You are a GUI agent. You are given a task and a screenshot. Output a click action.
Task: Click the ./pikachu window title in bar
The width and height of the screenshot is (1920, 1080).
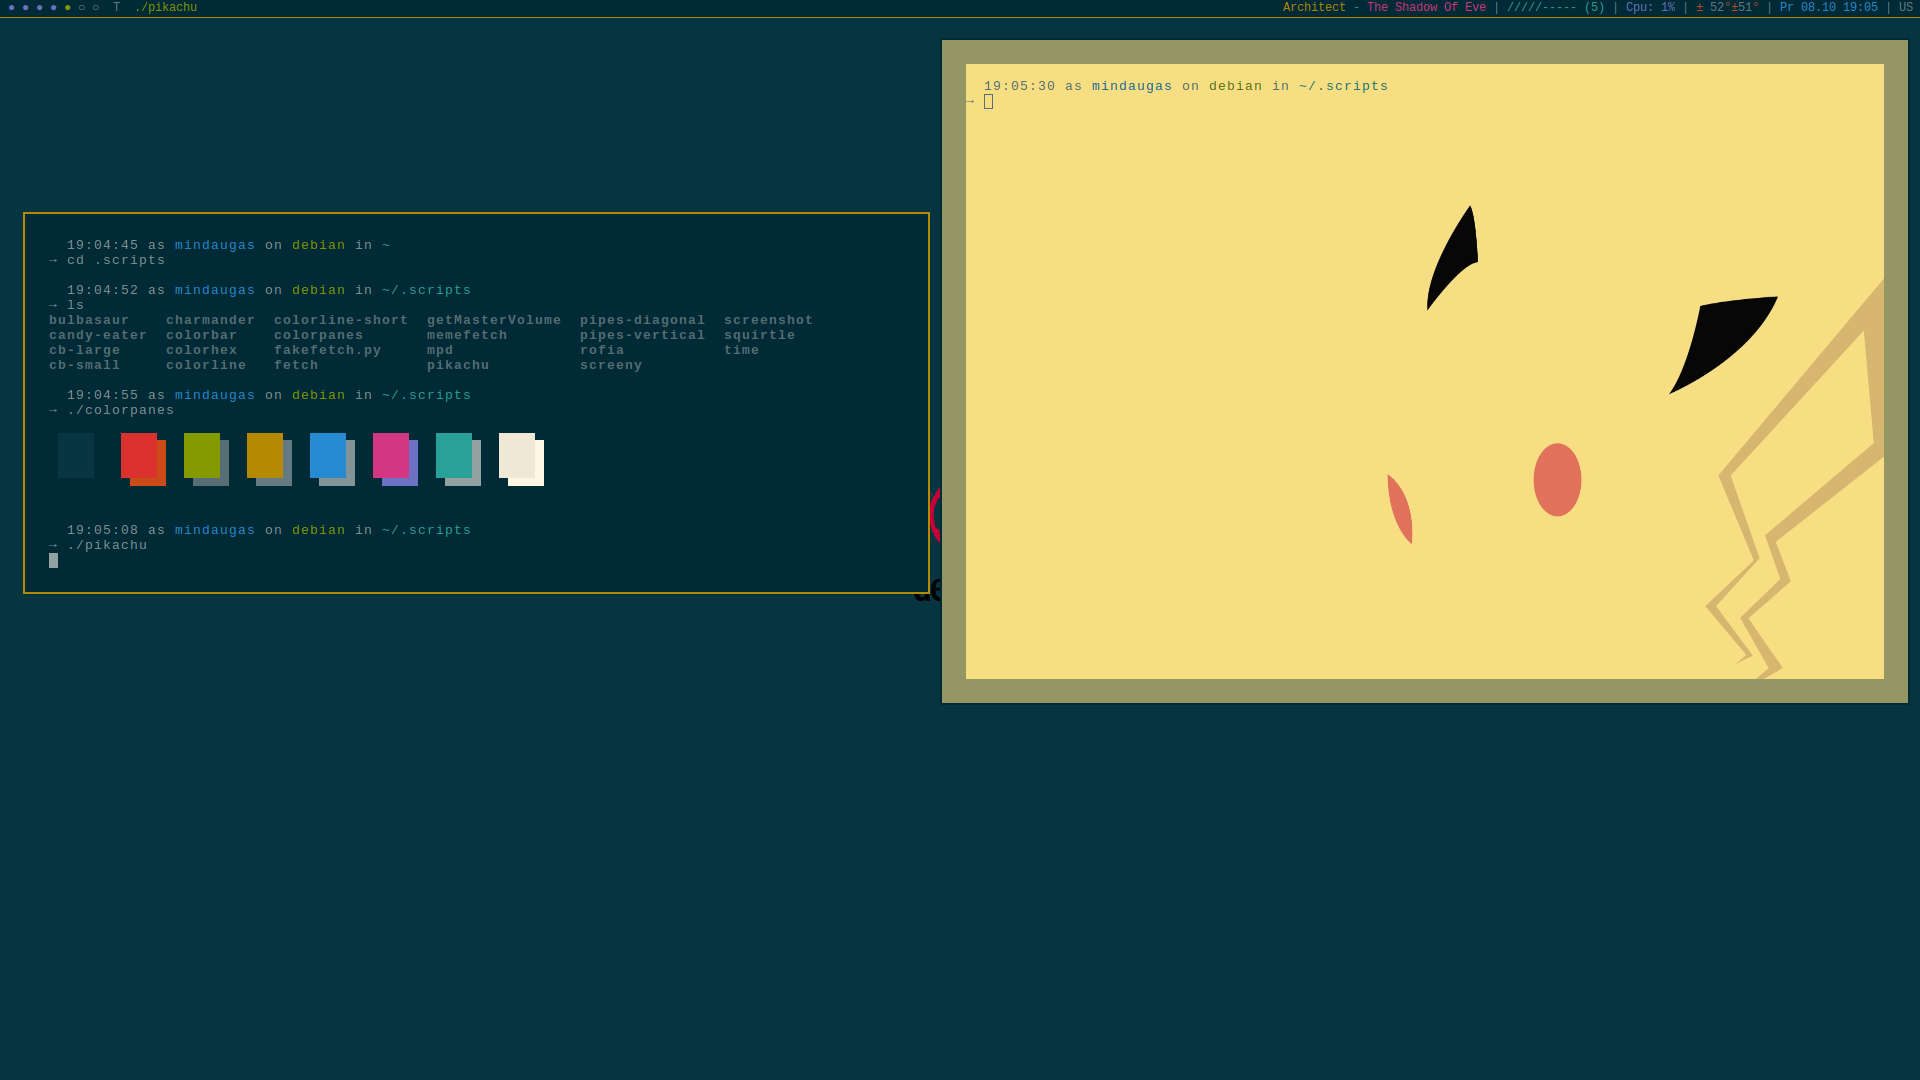tap(166, 8)
